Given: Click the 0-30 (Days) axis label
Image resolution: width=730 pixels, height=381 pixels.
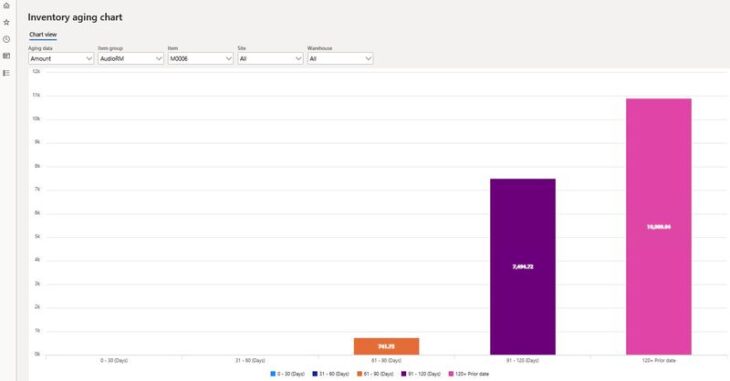Looking at the screenshot, I should [114, 361].
